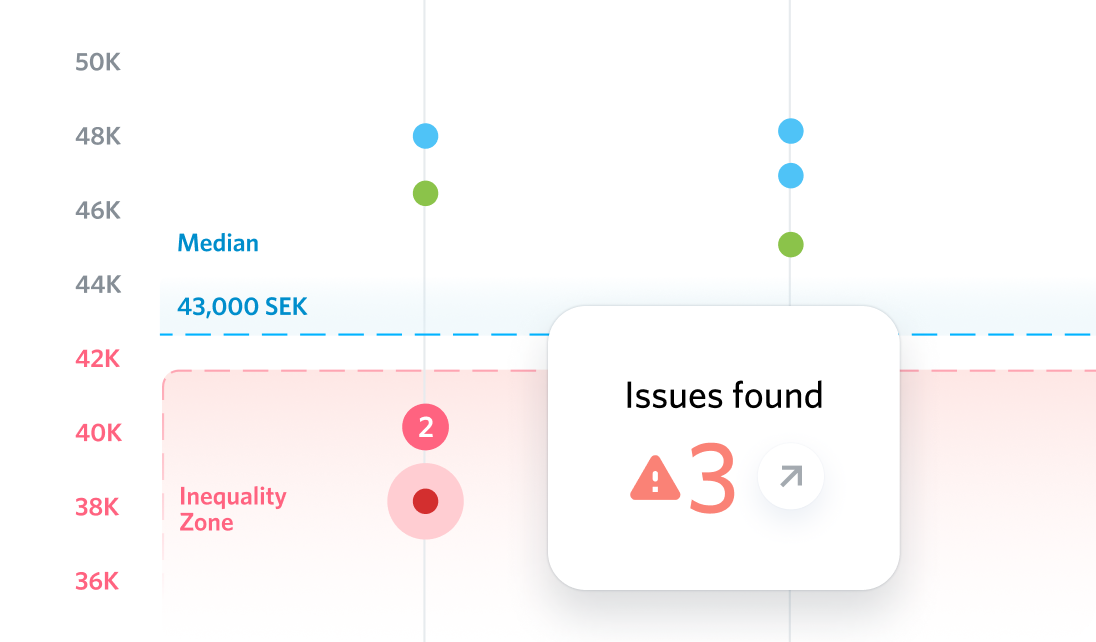Click the 38K axis label
The height and width of the screenshot is (642, 1096).
97,507
